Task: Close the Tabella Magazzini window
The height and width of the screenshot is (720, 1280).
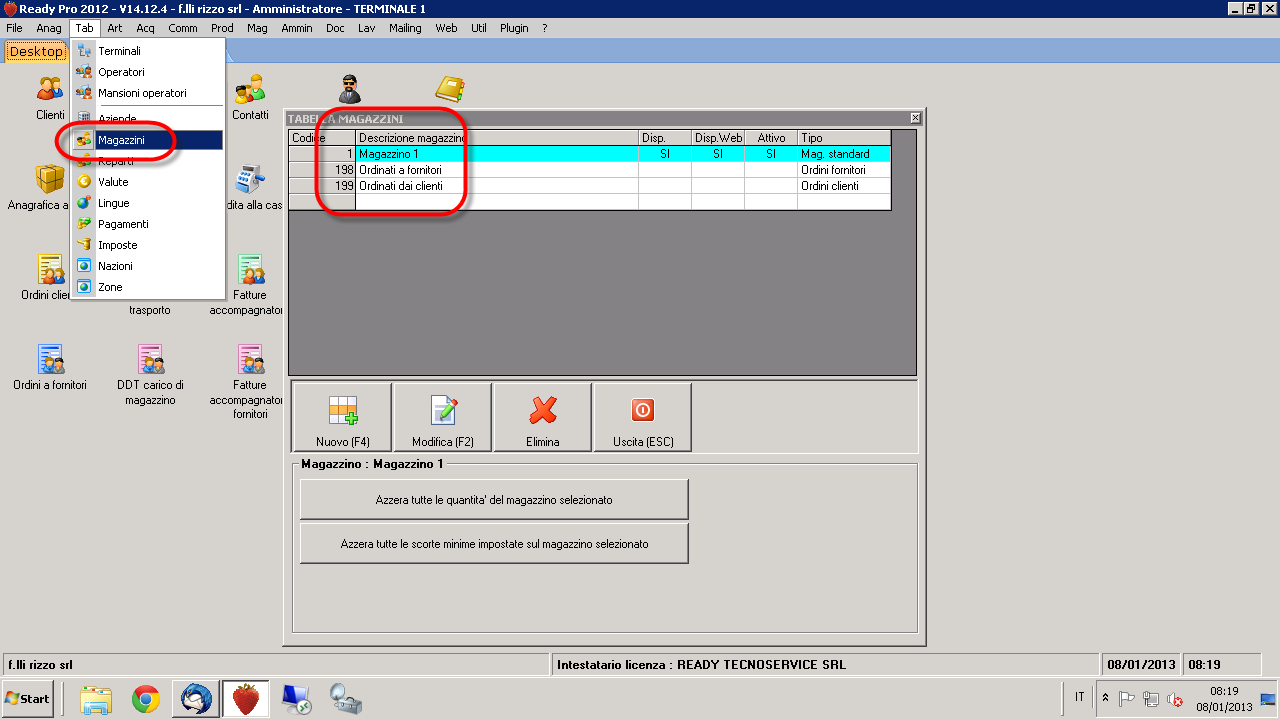Action: pyautogui.click(x=915, y=118)
